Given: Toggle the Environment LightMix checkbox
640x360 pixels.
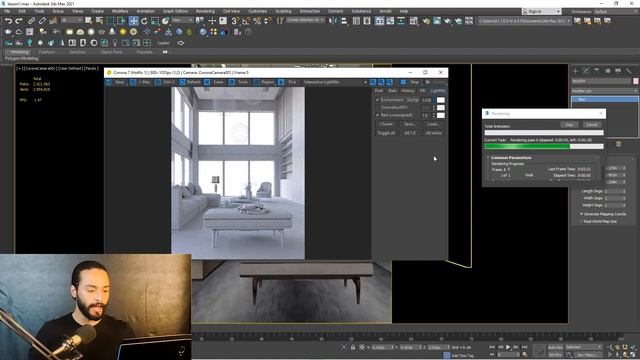Looking at the screenshot, I should pos(378,100).
